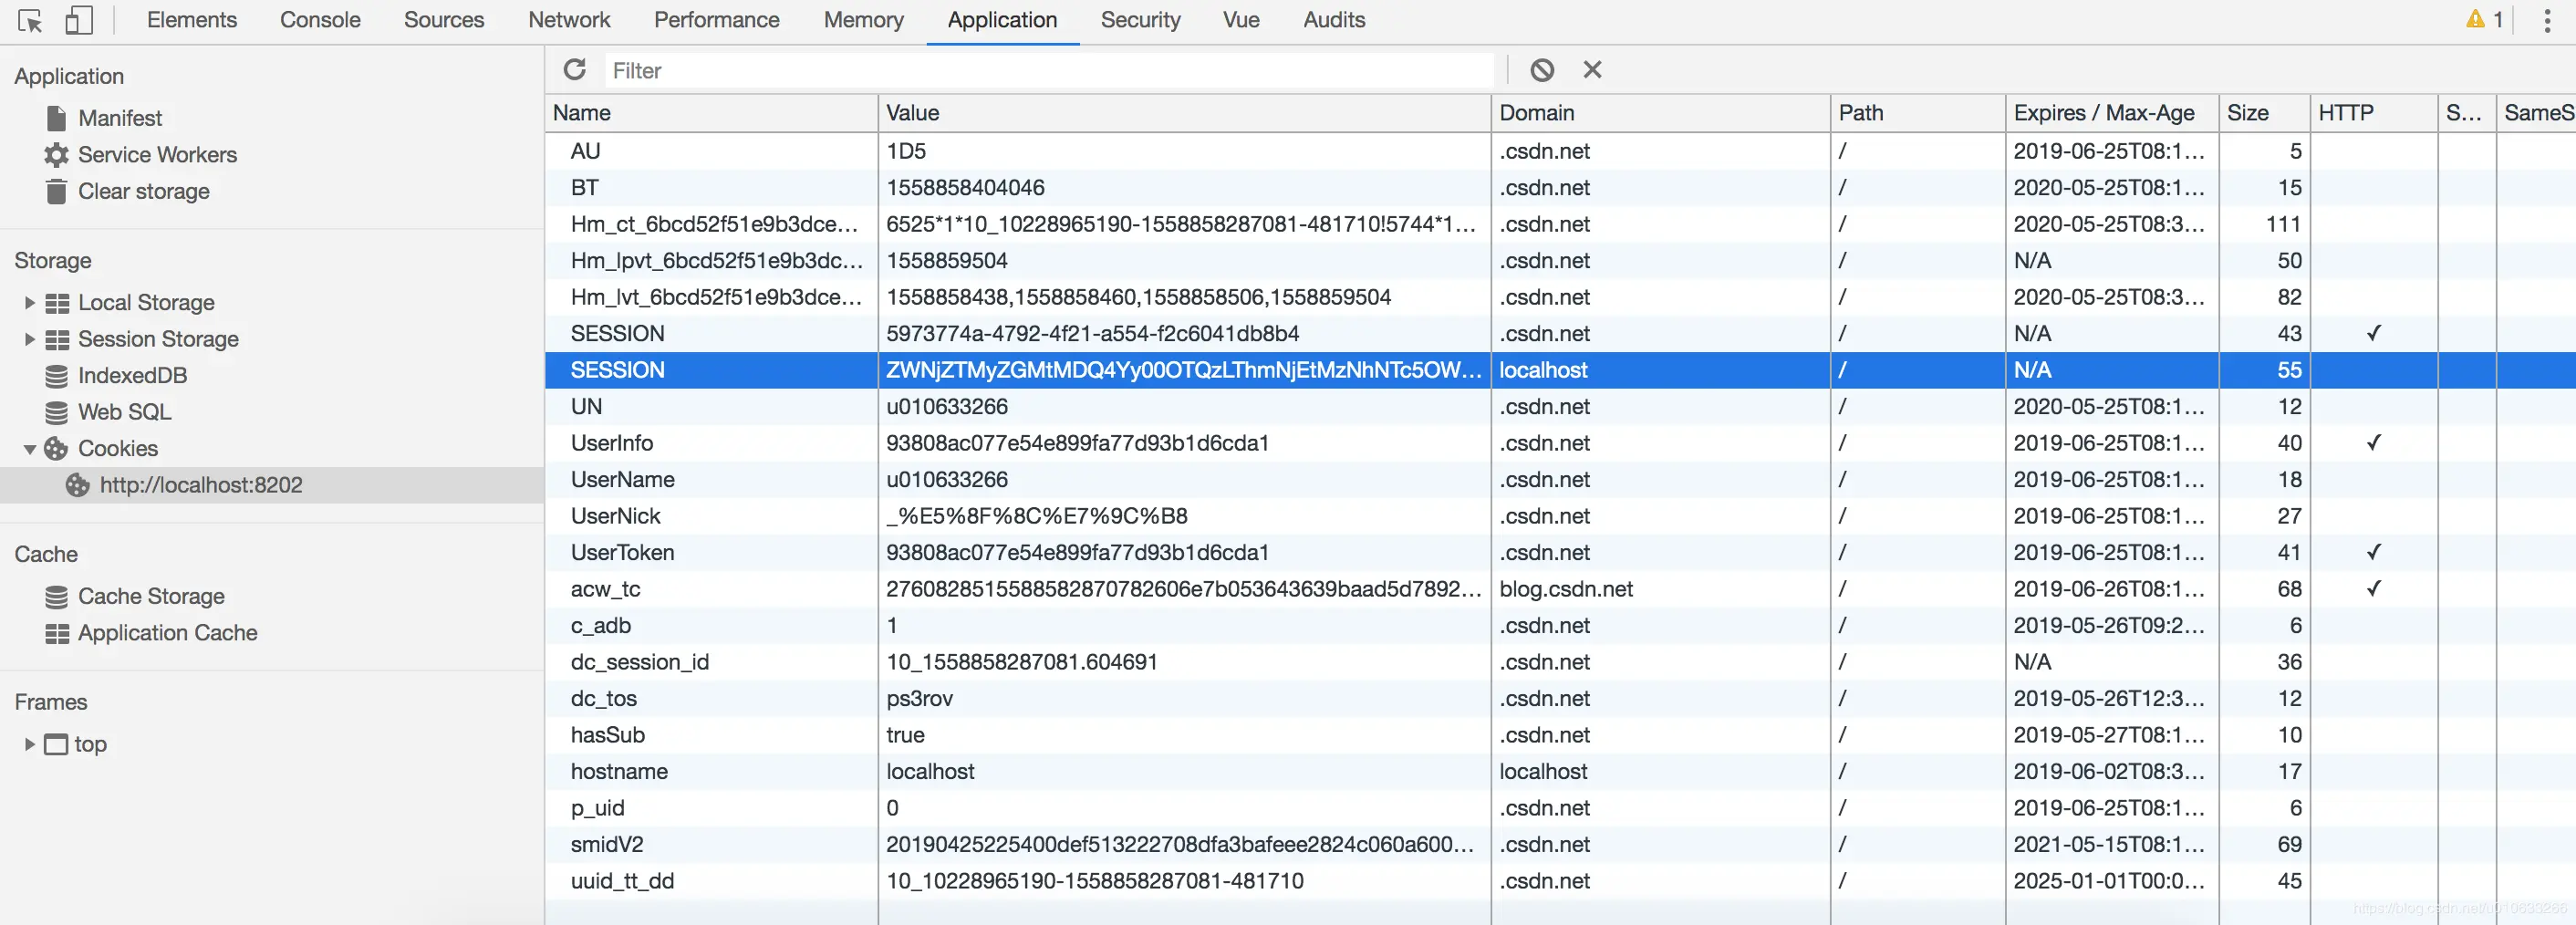Viewport: 2576px width, 925px height.
Task: Select the Clear storage trash icon
Action: point(56,191)
